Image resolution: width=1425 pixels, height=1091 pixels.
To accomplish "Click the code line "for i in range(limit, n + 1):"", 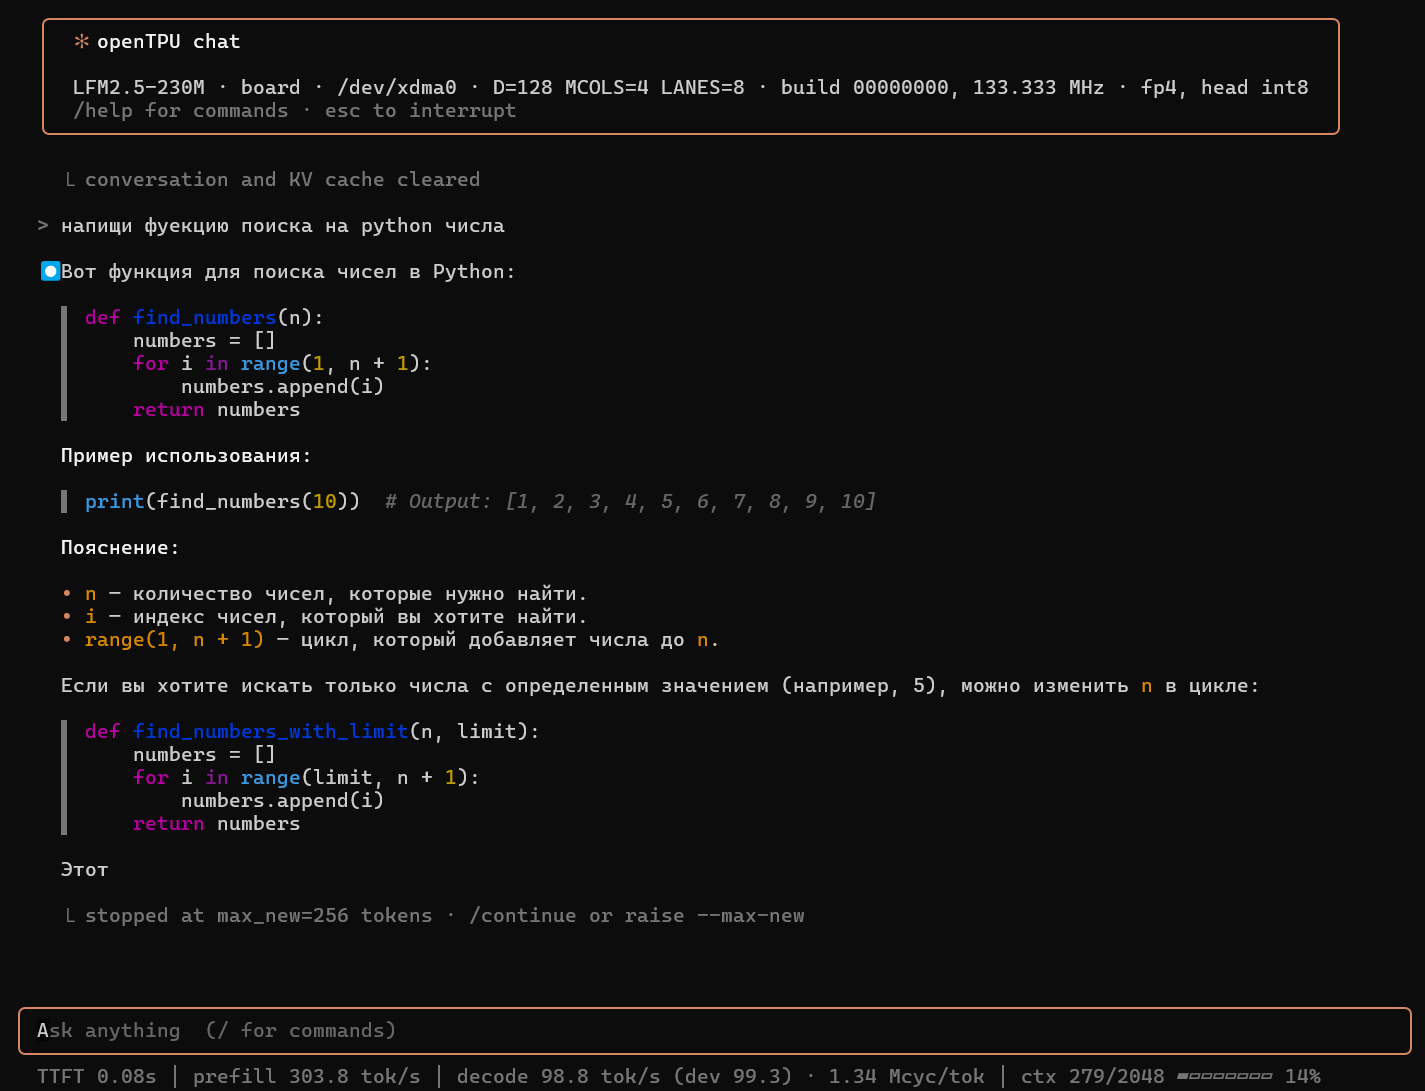I will coord(307,778).
